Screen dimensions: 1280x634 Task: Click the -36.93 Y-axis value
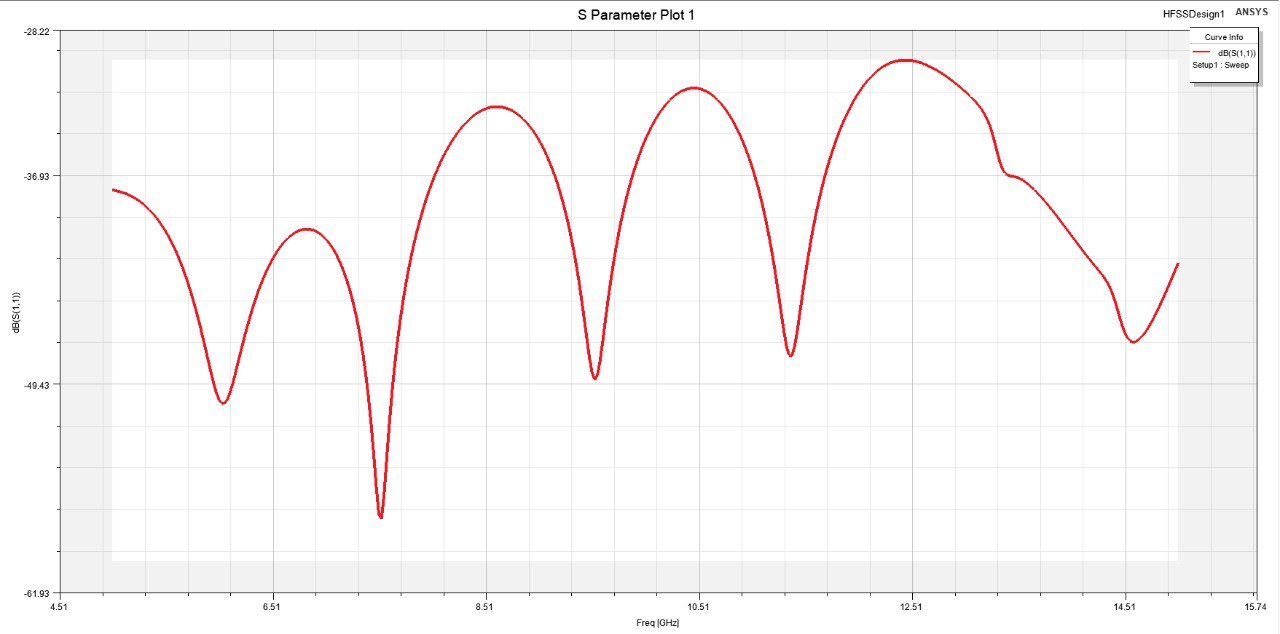(x=36, y=176)
